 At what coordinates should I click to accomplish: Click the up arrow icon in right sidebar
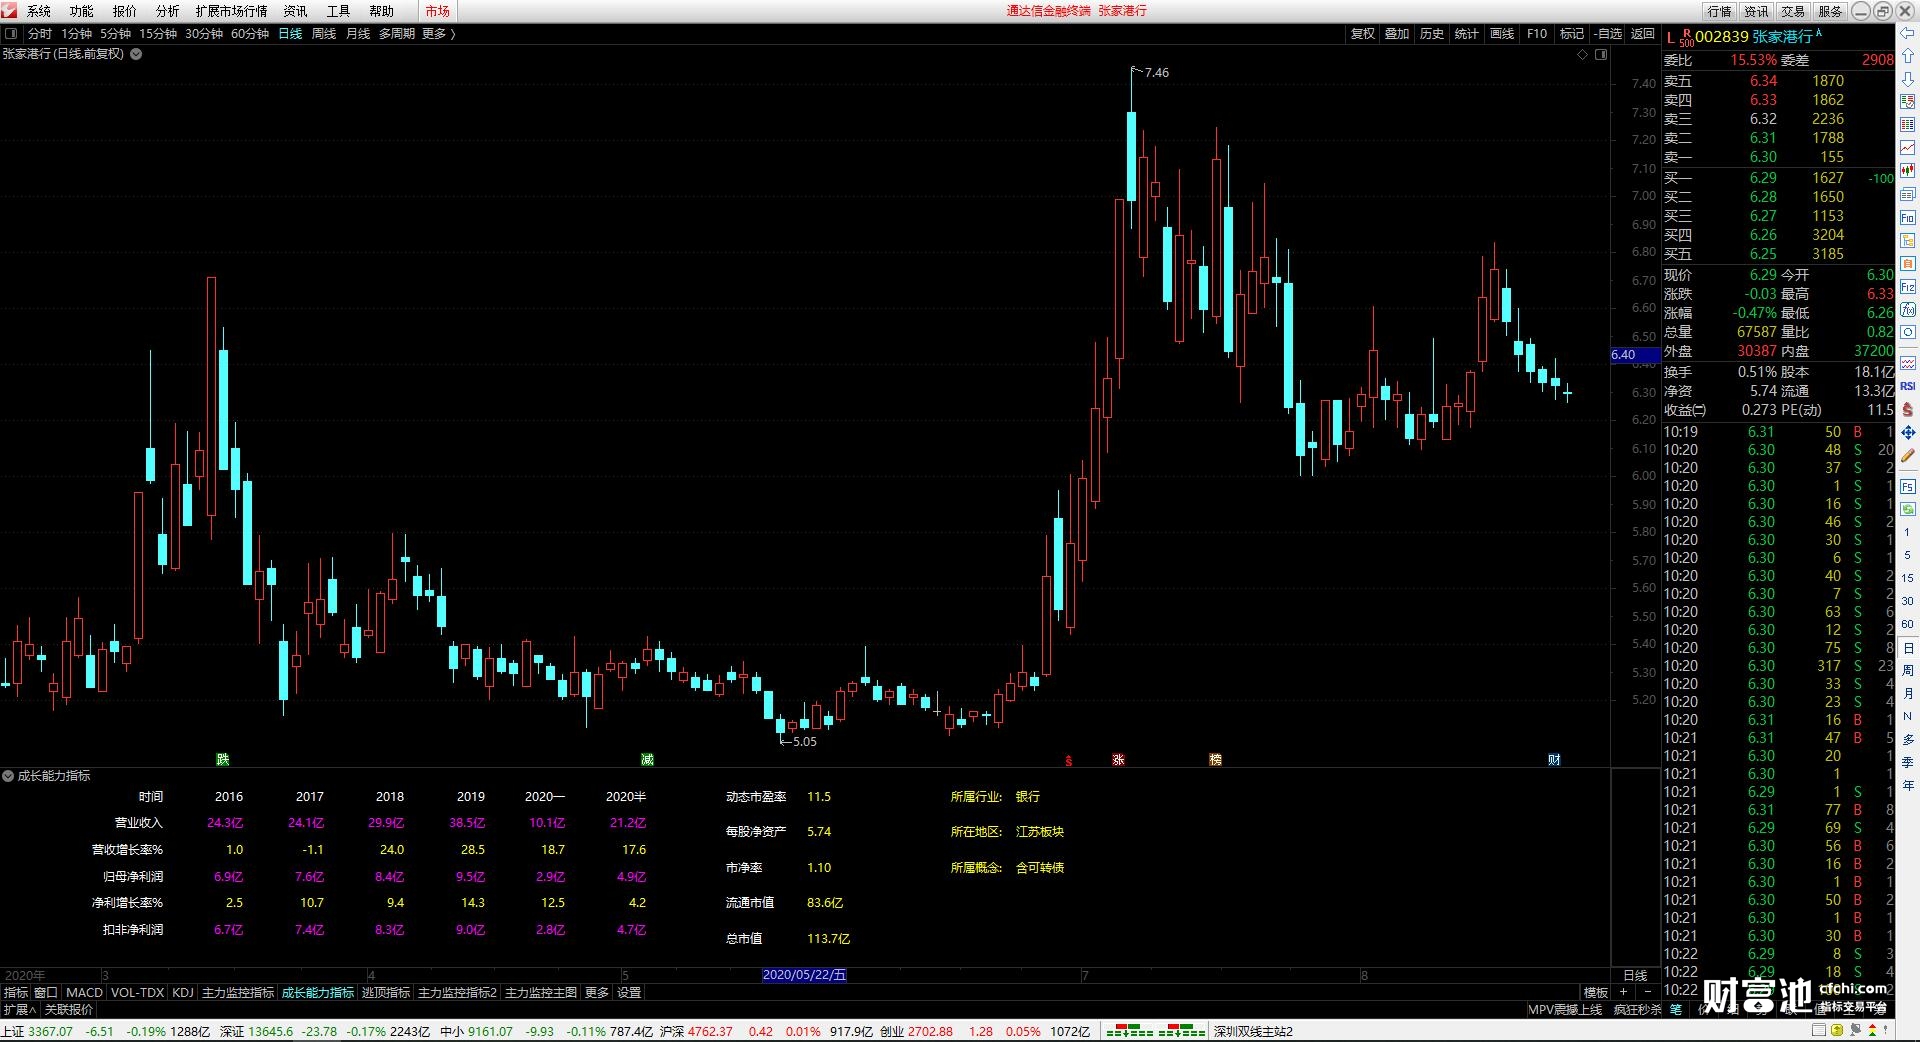tap(1908, 57)
